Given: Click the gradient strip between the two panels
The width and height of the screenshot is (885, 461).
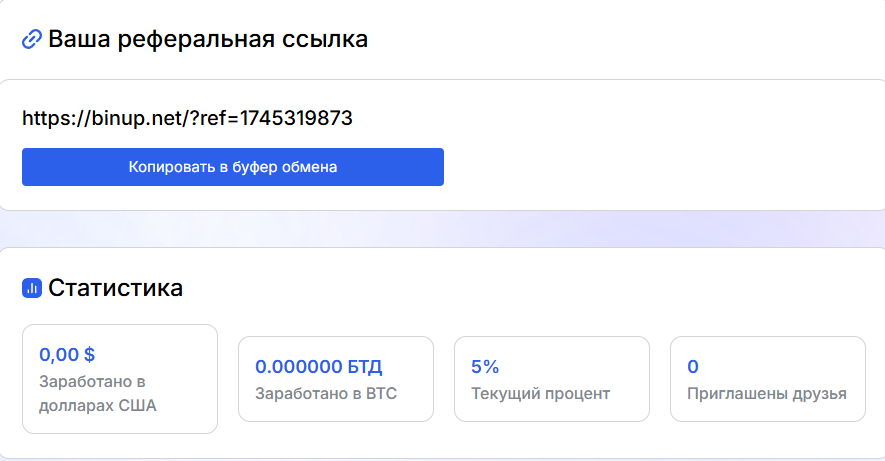Looking at the screenshot, I should (x=442, y=229).
